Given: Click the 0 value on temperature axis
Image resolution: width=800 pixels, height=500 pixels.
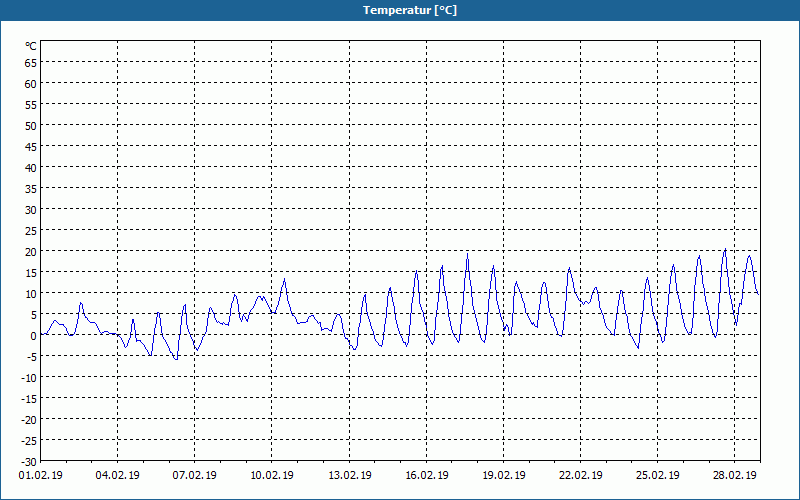Looking at the screenshot, I should 34,336.
